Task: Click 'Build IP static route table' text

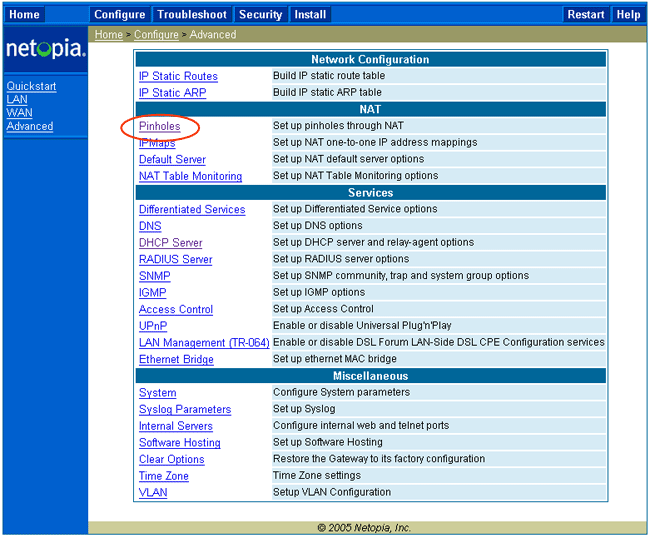Action: 329,76
